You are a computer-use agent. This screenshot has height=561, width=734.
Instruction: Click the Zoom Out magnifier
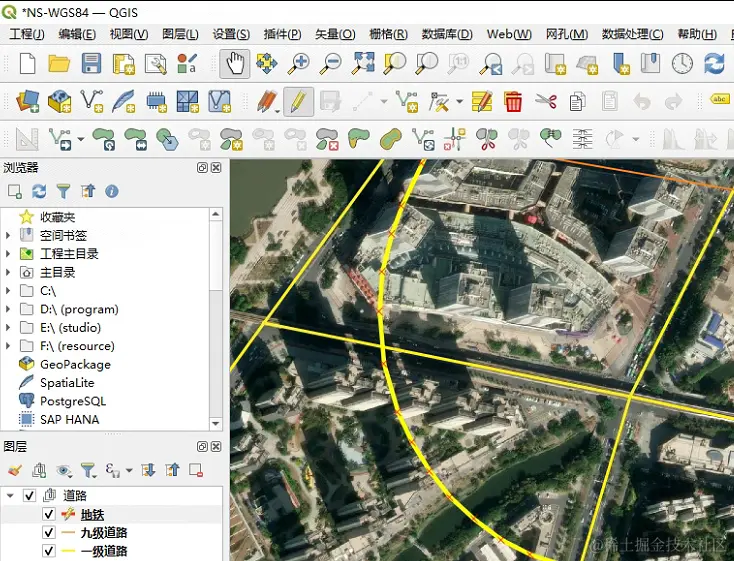click(330, 63)
